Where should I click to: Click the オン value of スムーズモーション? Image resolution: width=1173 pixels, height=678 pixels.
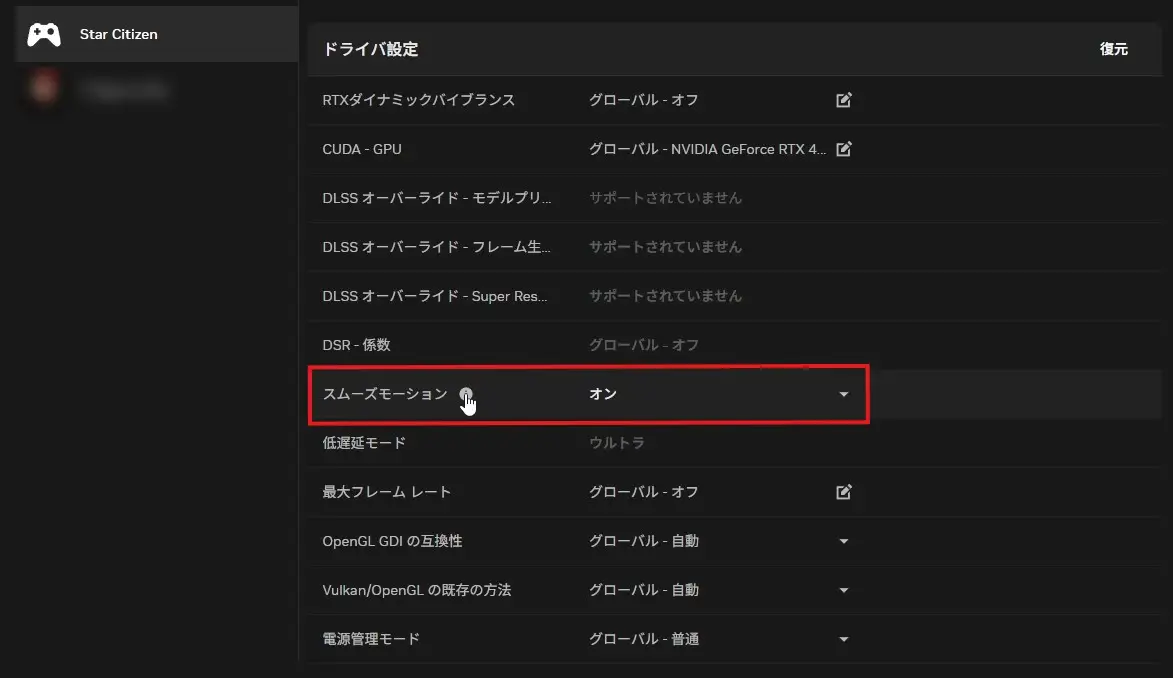[603, 394]
